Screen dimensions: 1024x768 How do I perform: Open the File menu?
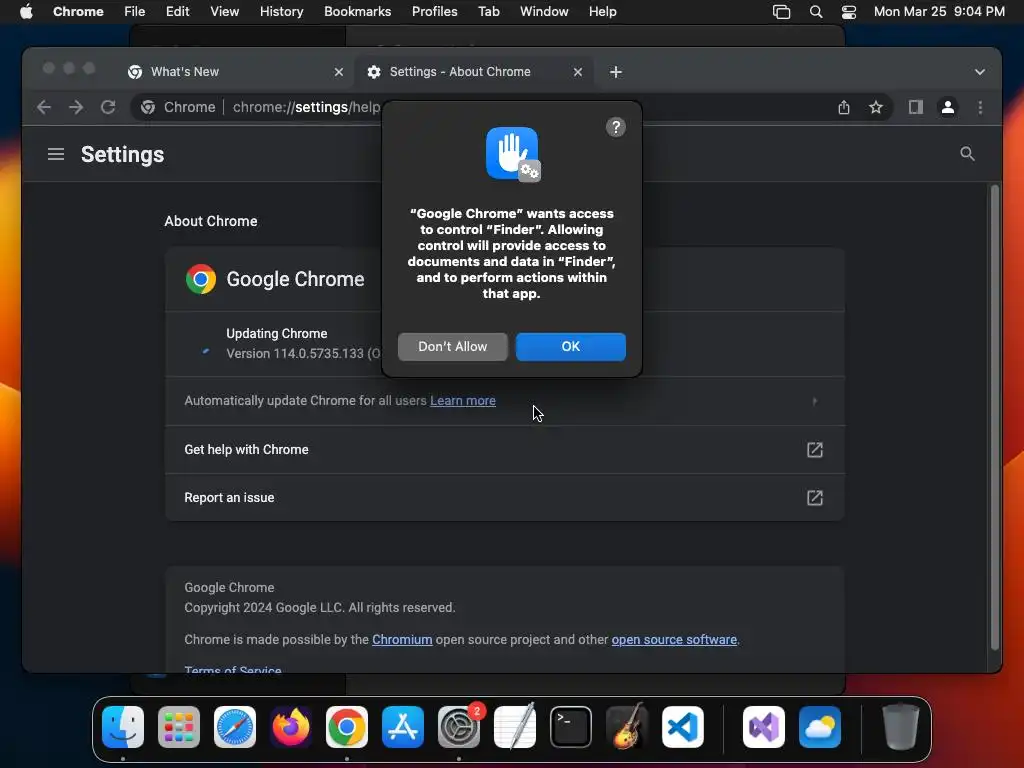[x=135, y=12]
